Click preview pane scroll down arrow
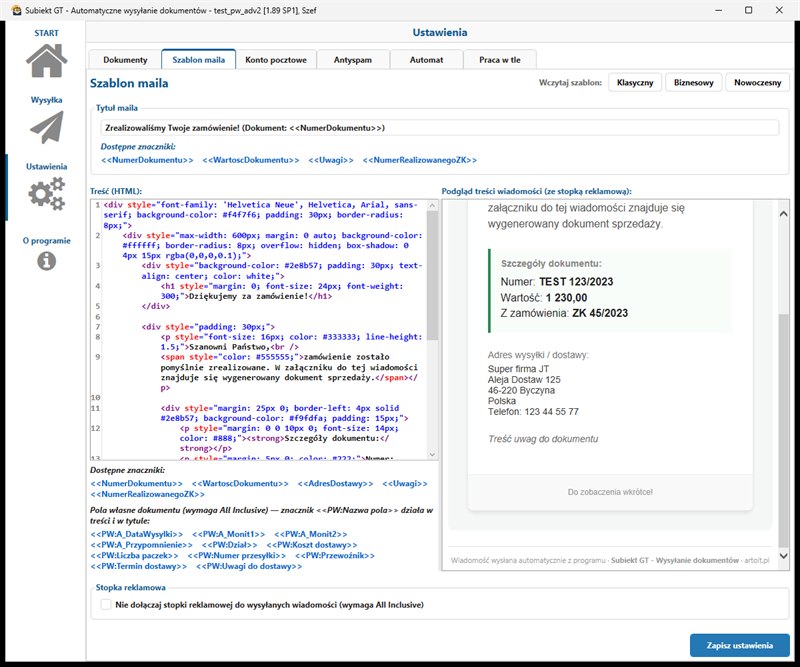This screenshot has width=800, height=667. [x=784, y=555]
